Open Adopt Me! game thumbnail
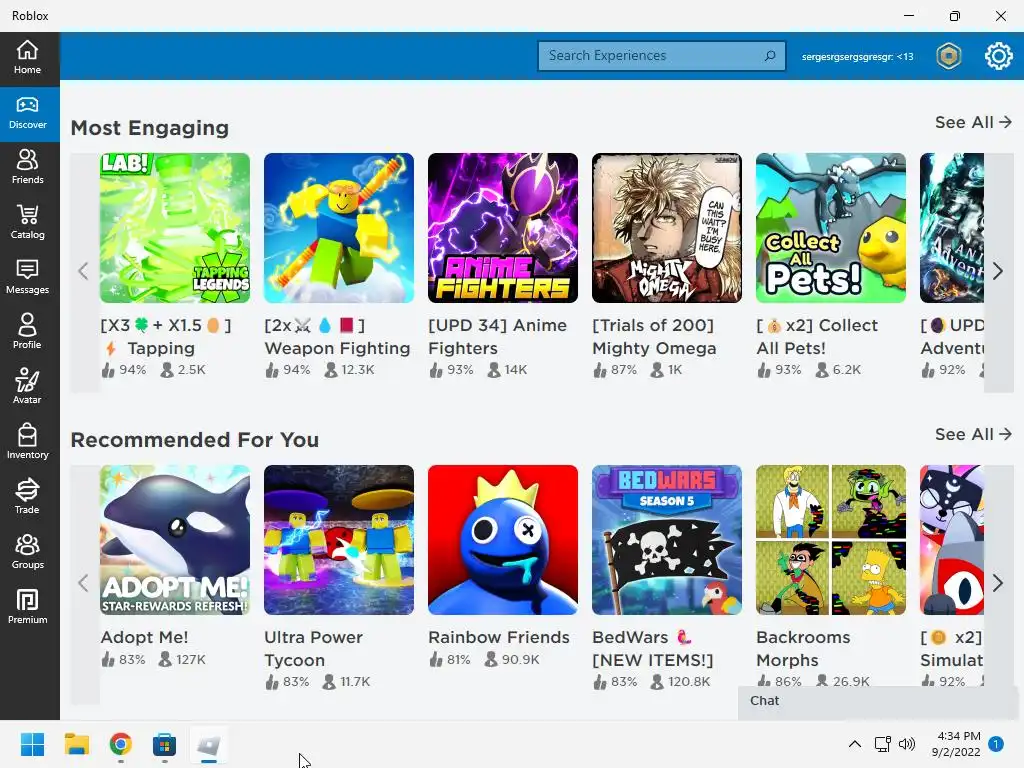The image size is (1024, 768). pyautogui.click(x=175, y=540)
